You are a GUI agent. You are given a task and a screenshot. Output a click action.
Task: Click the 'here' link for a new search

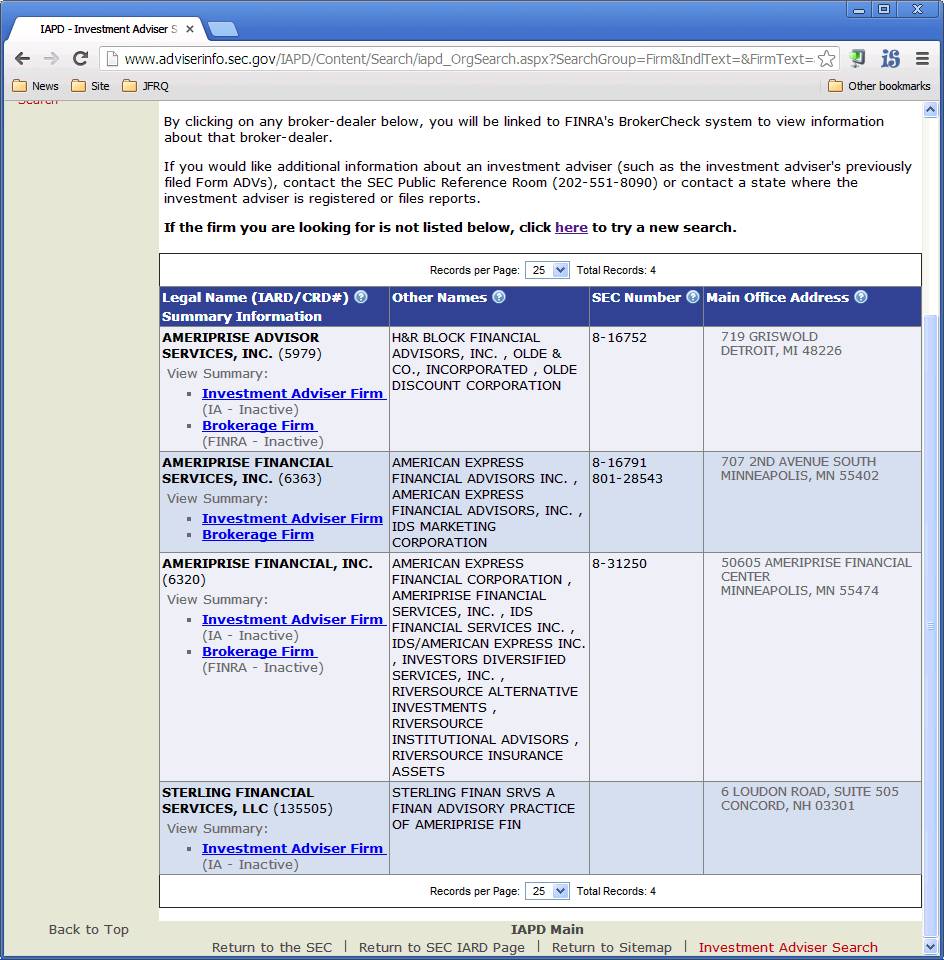pyautogui.click(x=571, y=227)
